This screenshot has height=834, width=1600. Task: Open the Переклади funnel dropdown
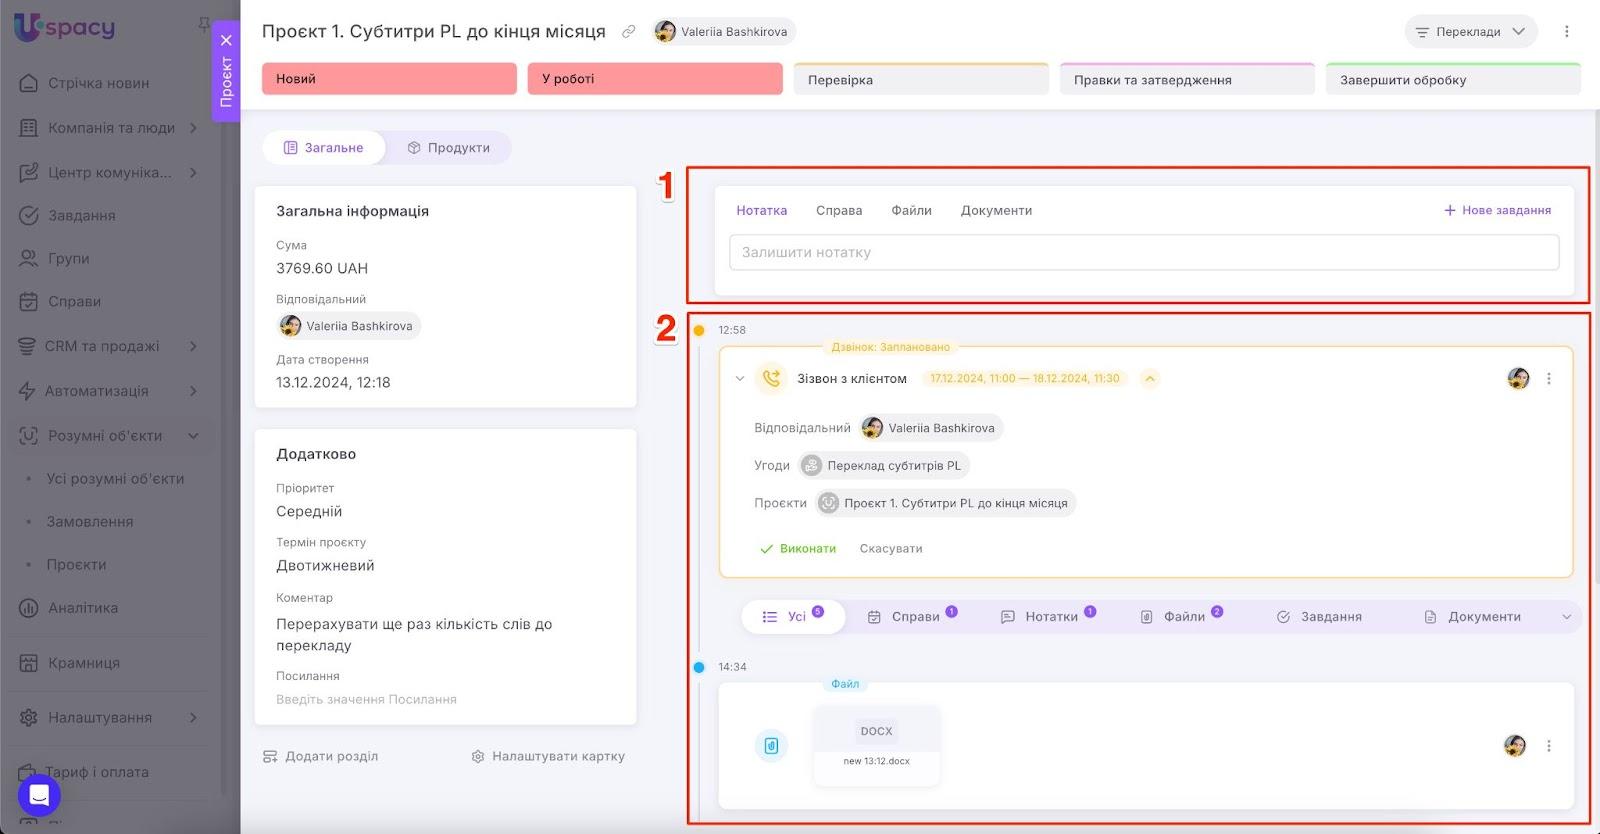(x=1470, y=32)
